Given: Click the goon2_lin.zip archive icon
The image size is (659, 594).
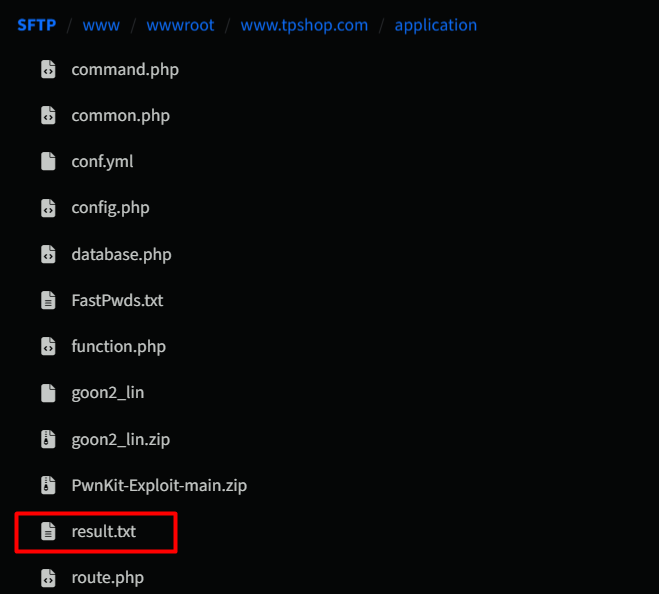Looking at the screenshot, I should pyautogui.click(x=47, y=439).
